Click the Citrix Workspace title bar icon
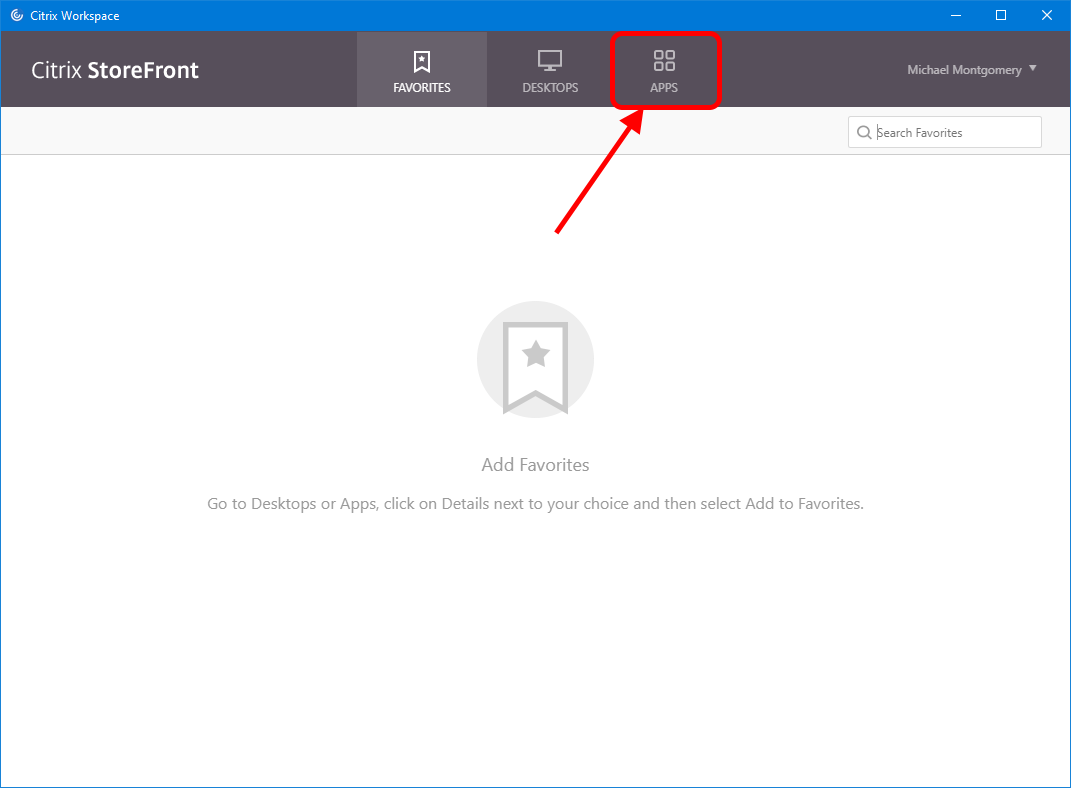 (17, 15)
